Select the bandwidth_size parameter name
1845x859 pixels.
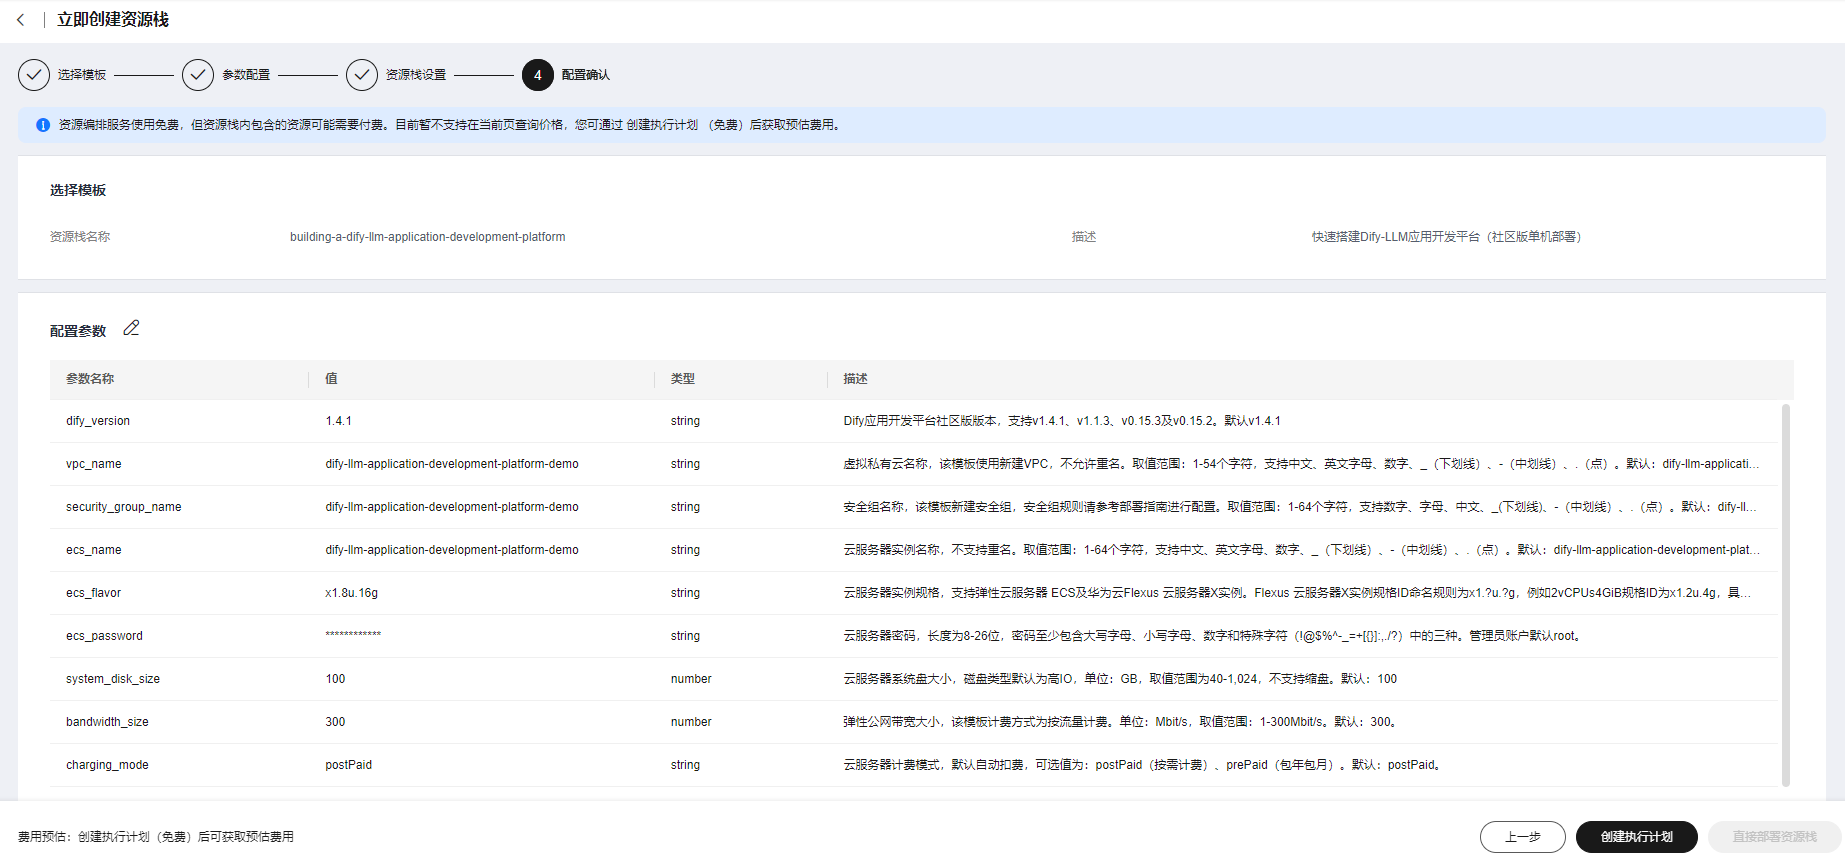click(x=107, y=722)
